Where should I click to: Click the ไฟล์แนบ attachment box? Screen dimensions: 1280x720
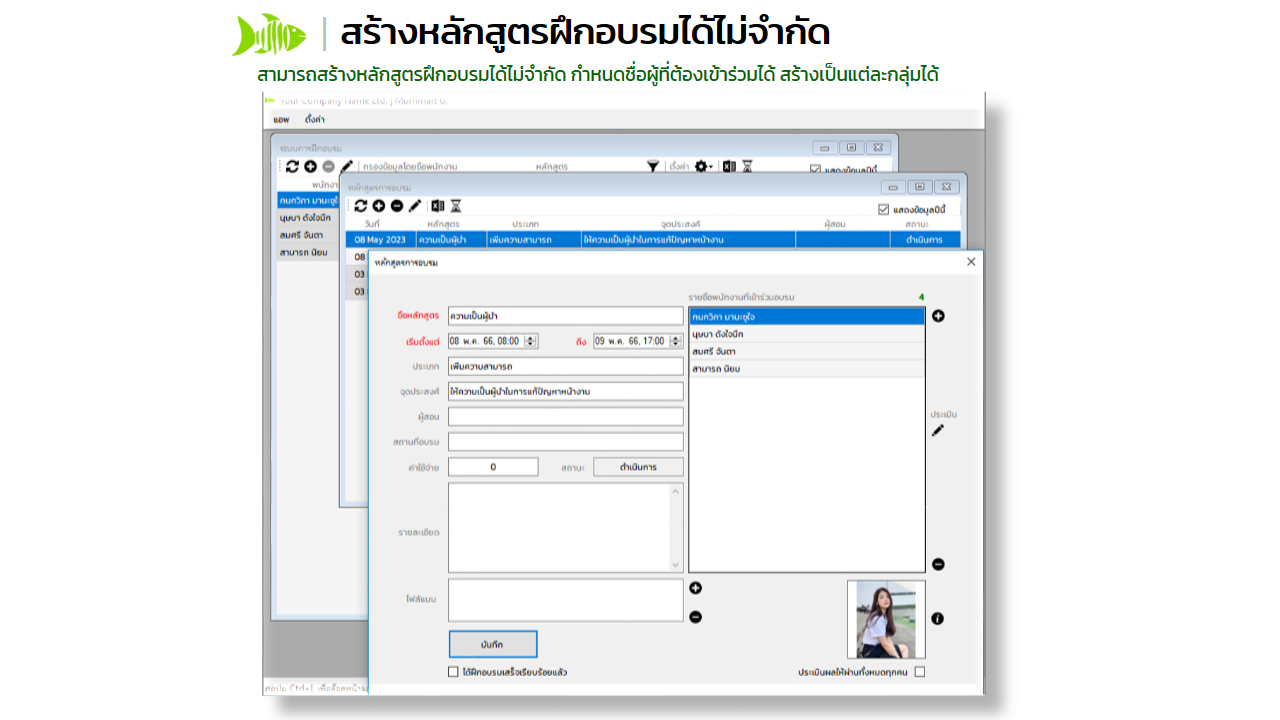(566, 600)
